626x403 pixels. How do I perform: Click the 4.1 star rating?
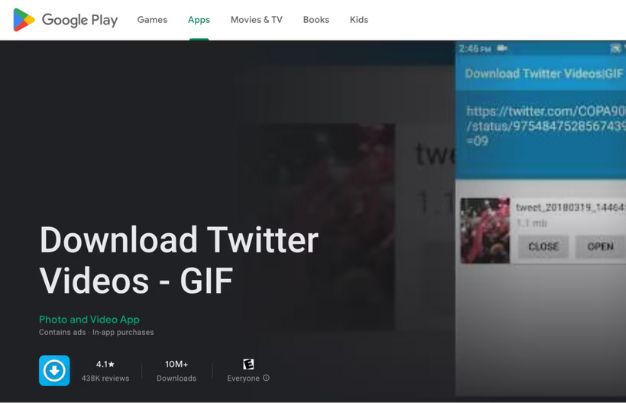tap(105, 364)
